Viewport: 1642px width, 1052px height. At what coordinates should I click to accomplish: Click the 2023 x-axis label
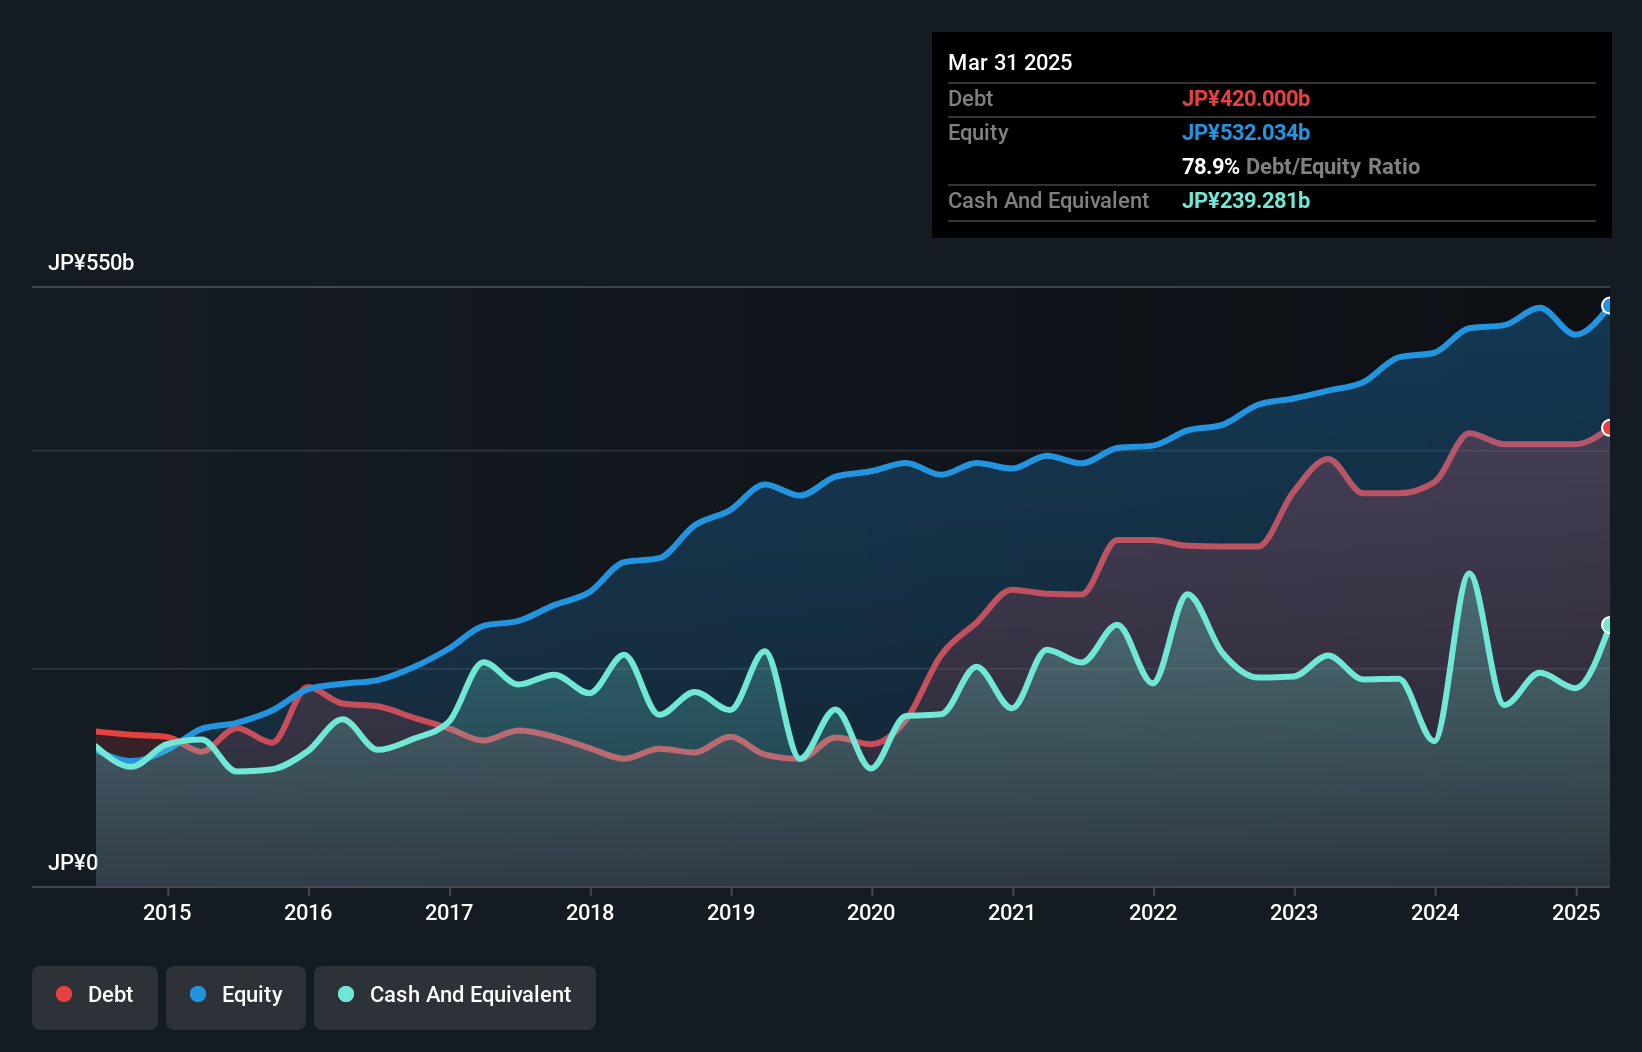pos(1294,912)
